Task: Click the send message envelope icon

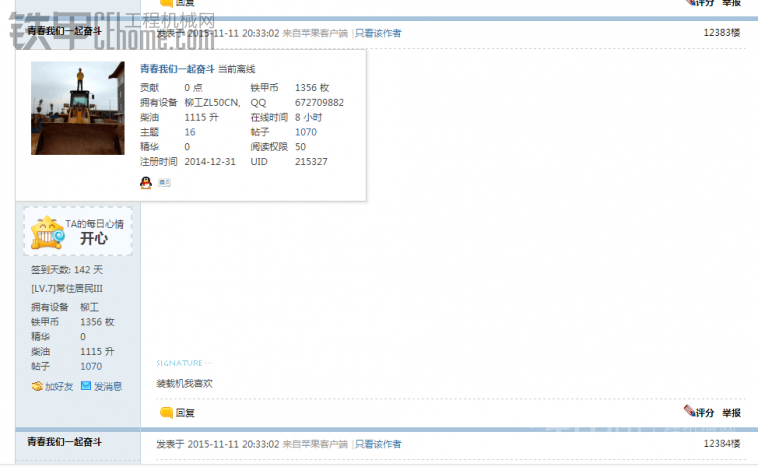Action: click(x=86, y=386)
